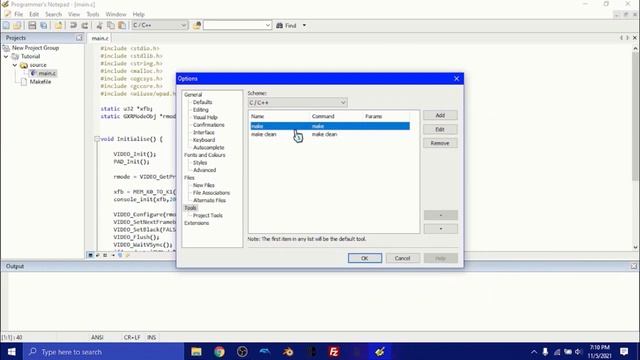The height and width of the screenshot is (360, 640).
Task: Click Edit in the Options dialog
Action: (x=440, y=129)
